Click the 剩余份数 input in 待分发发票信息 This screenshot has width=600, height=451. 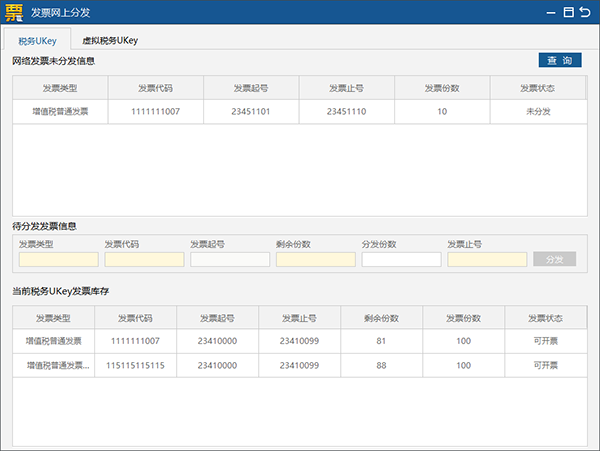pos(315,259)
